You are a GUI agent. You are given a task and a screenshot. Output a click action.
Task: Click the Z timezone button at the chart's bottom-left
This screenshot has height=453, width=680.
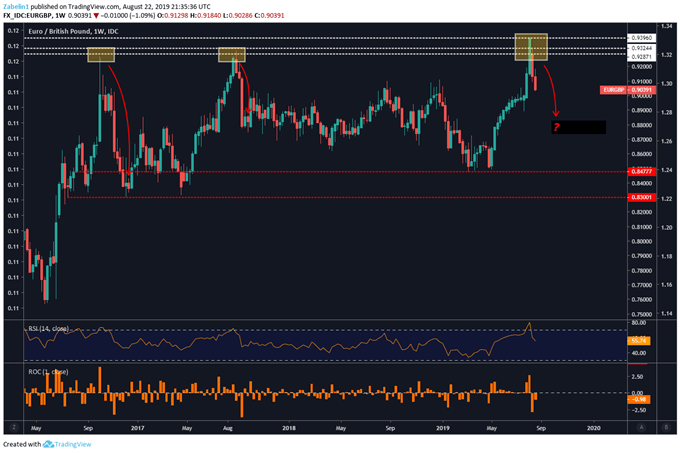click(14, 427)
